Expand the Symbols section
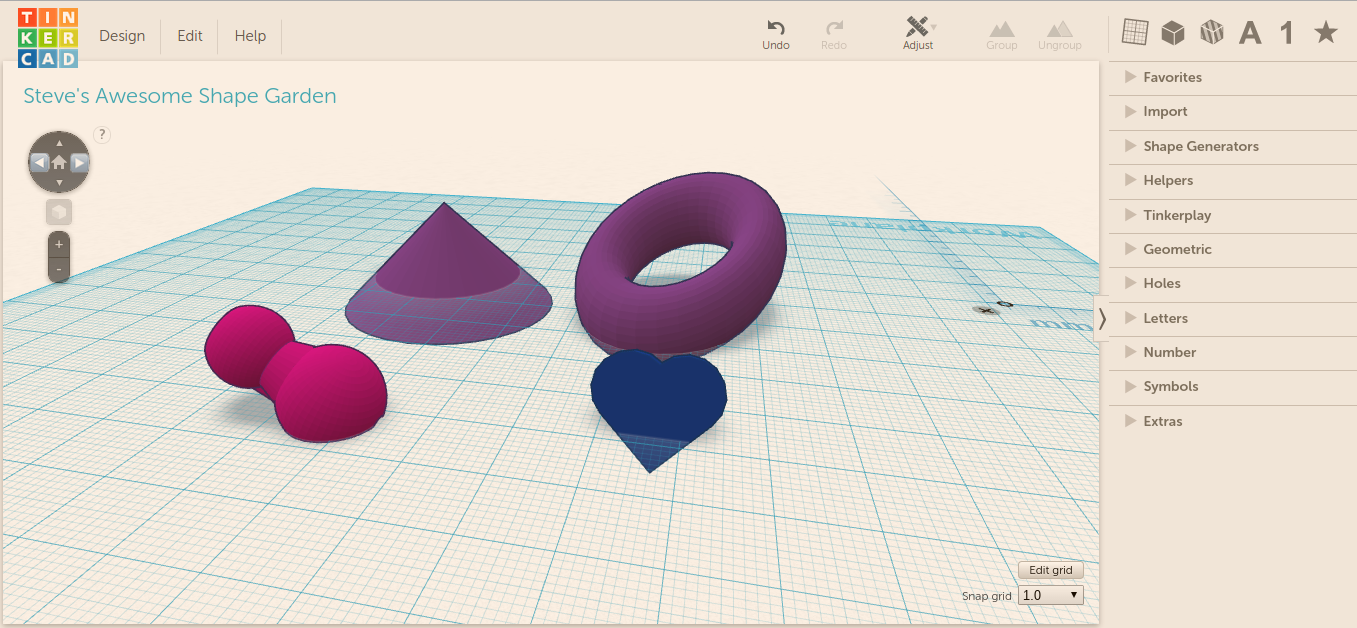 tap(1233, 387)
